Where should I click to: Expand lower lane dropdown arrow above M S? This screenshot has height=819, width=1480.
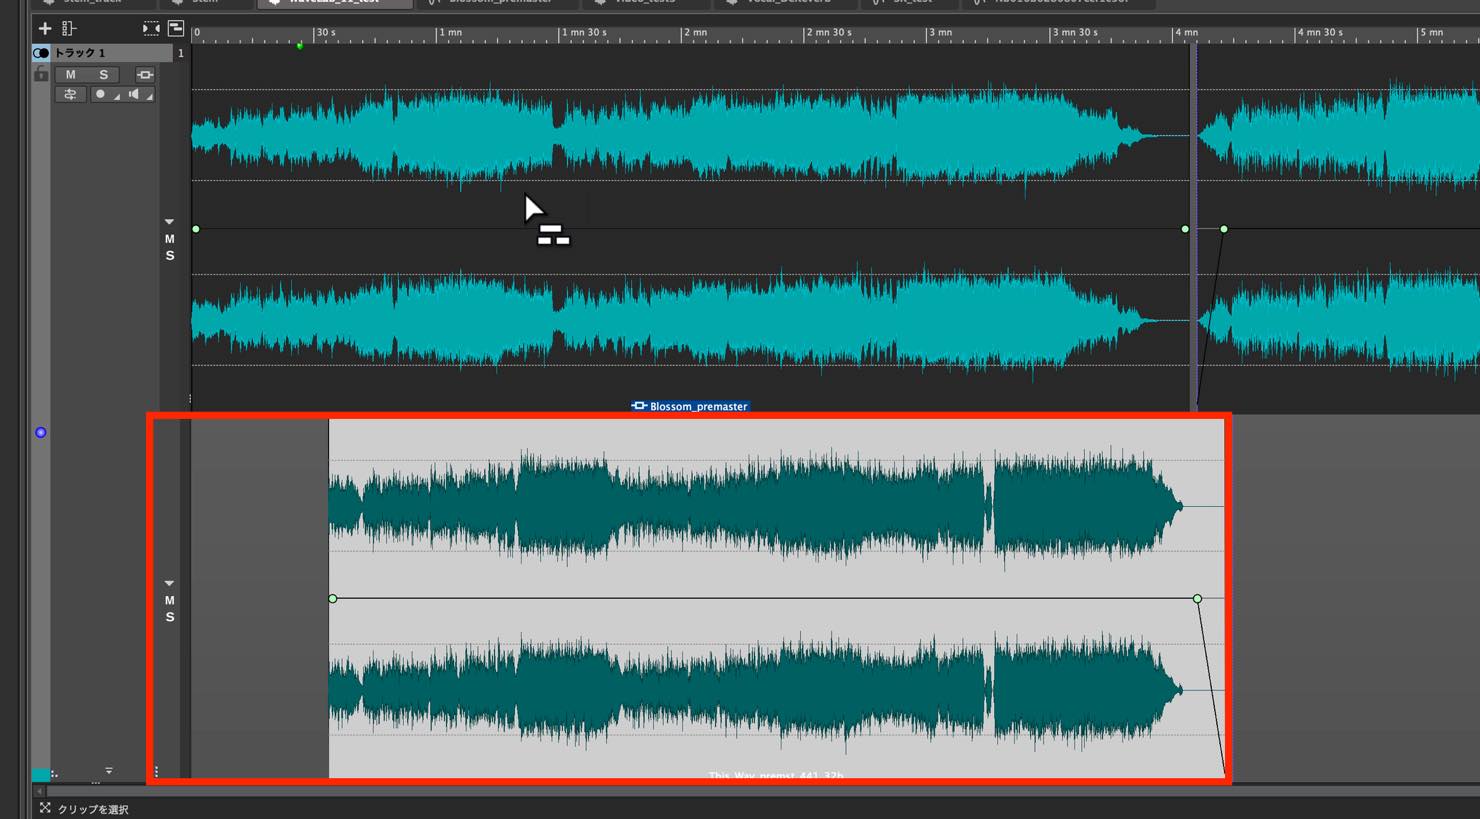169,583
